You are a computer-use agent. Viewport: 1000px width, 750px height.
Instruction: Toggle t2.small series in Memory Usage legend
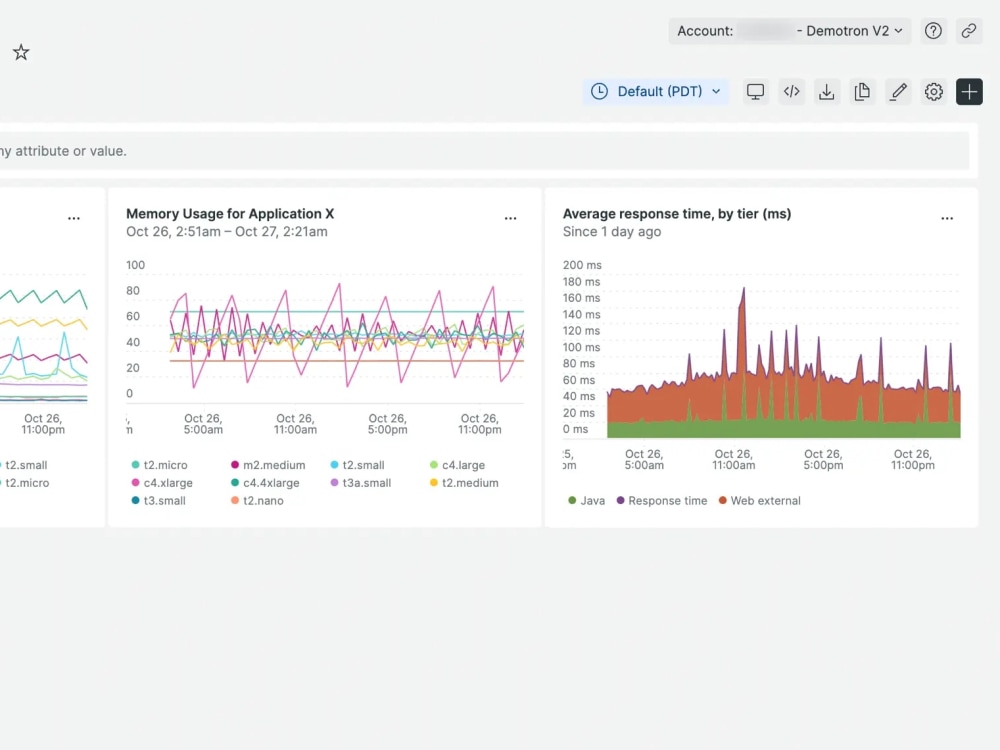[x=357, y=465]
